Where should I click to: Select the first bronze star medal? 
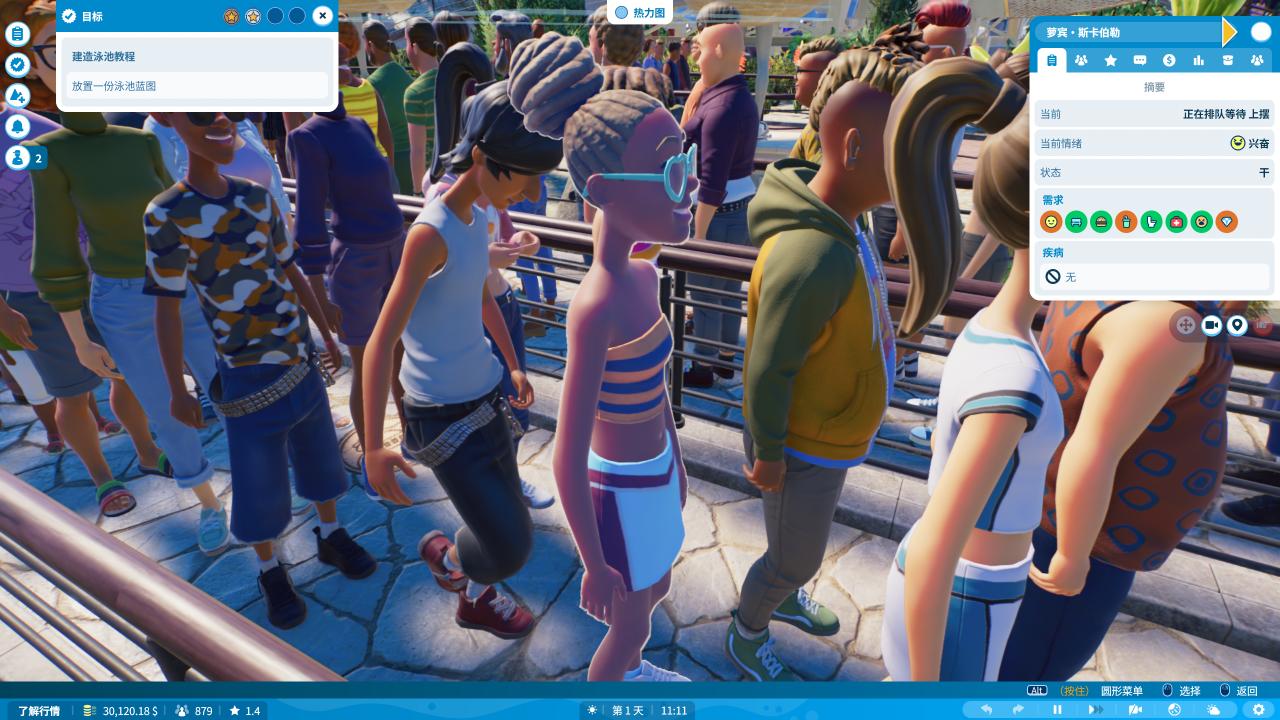231,16
